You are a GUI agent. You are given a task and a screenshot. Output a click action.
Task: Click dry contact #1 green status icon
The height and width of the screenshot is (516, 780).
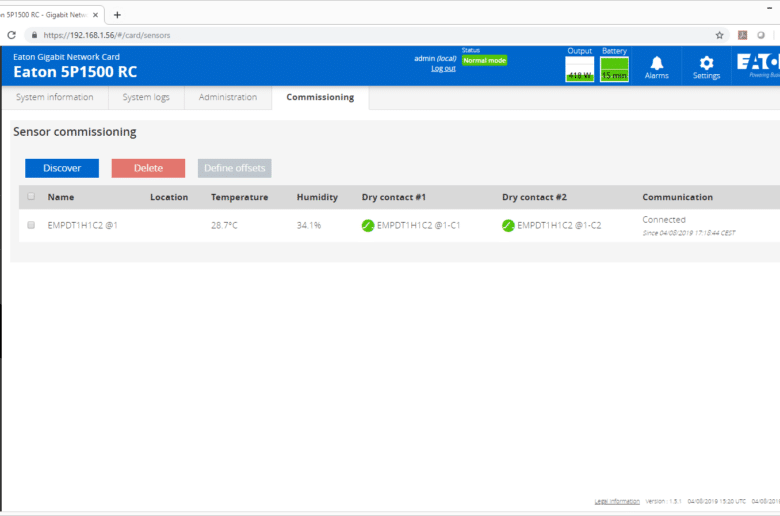click(x=368, y=225)
